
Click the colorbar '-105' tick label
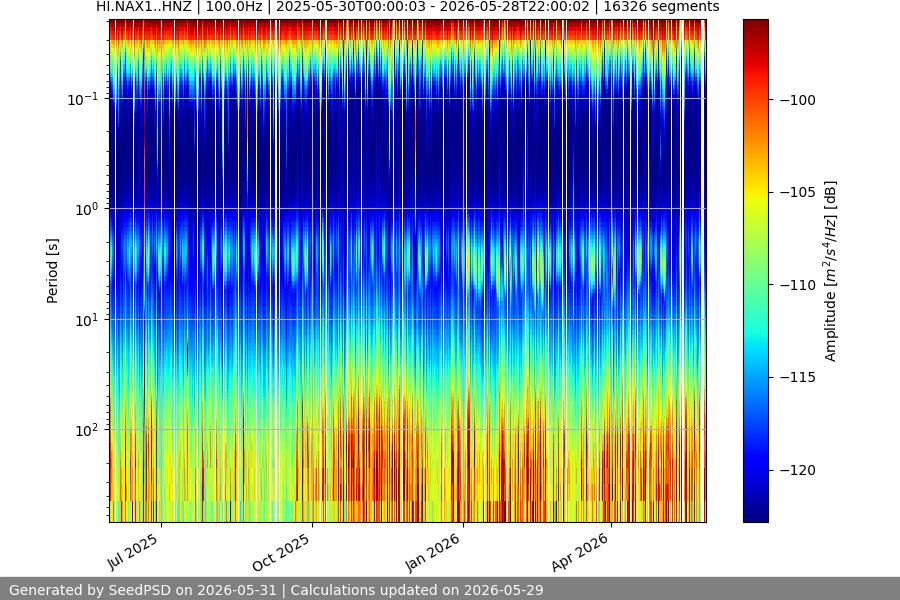(x=798, y=192)
